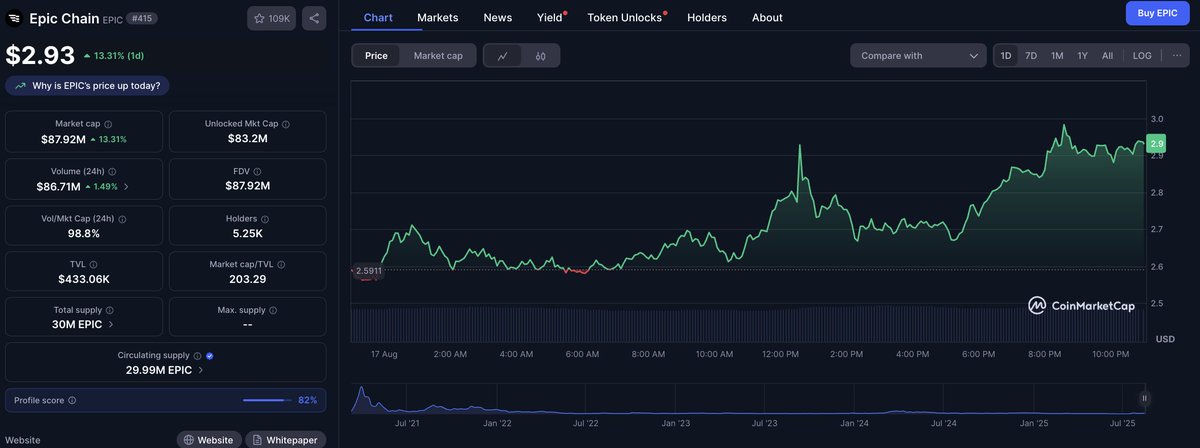Click the 82% profile score value
The image size is (1200, 448).
coord(308,400)
